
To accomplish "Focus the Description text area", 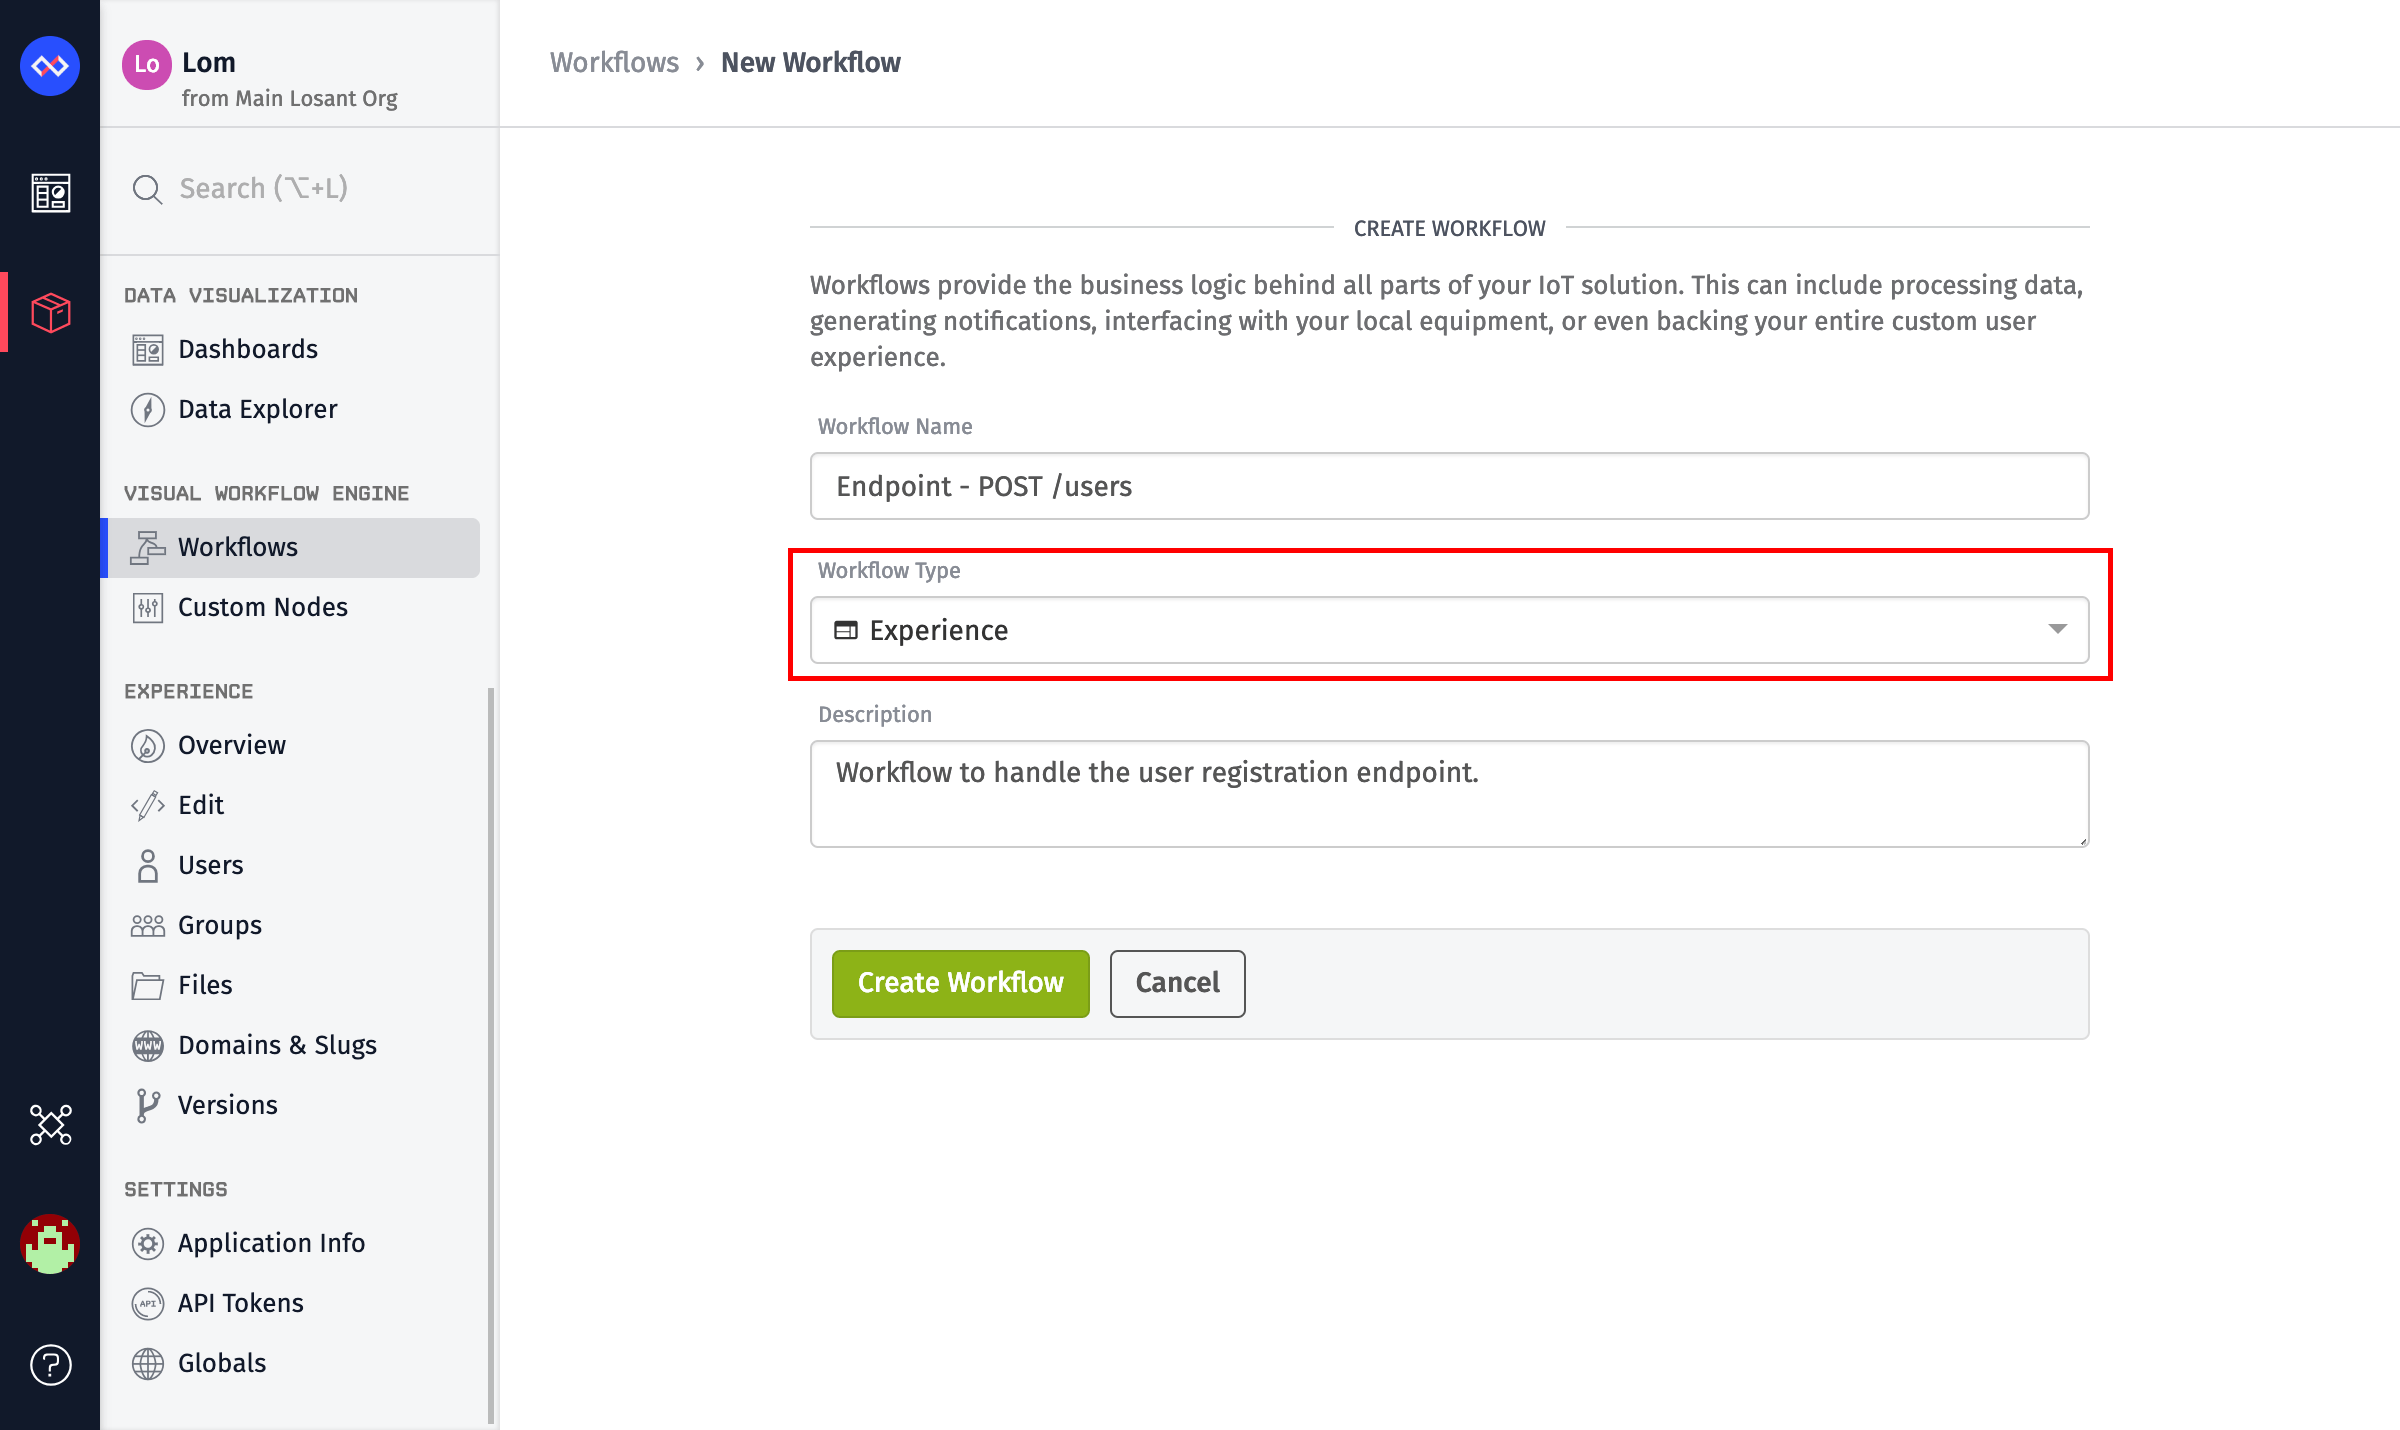I will [x=1449, y=794].
